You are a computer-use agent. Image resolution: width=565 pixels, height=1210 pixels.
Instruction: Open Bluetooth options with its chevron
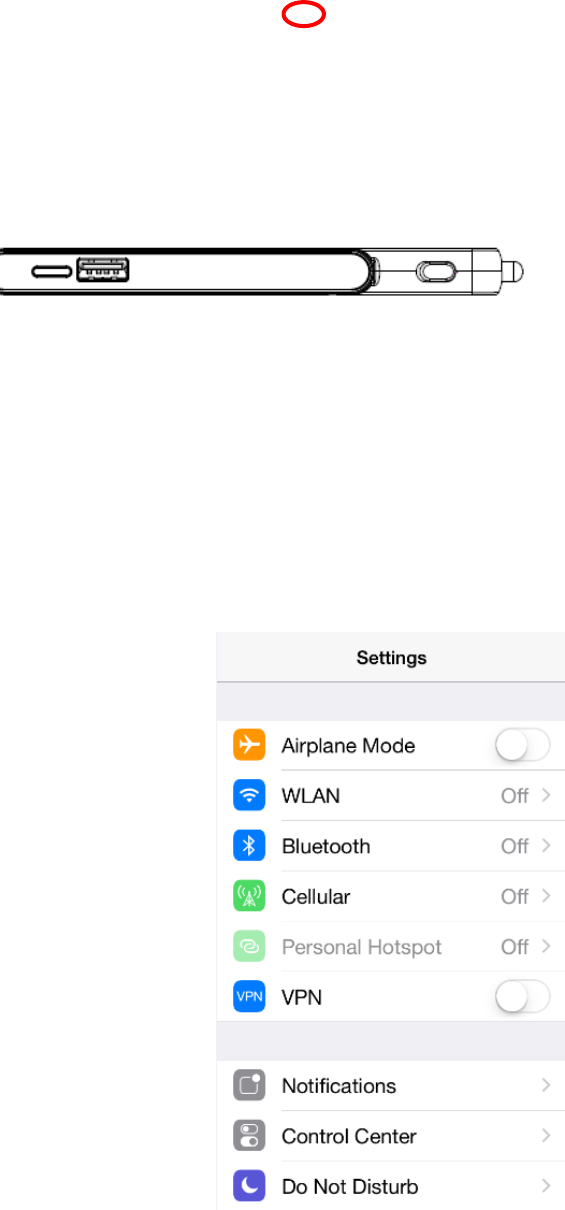546,846
